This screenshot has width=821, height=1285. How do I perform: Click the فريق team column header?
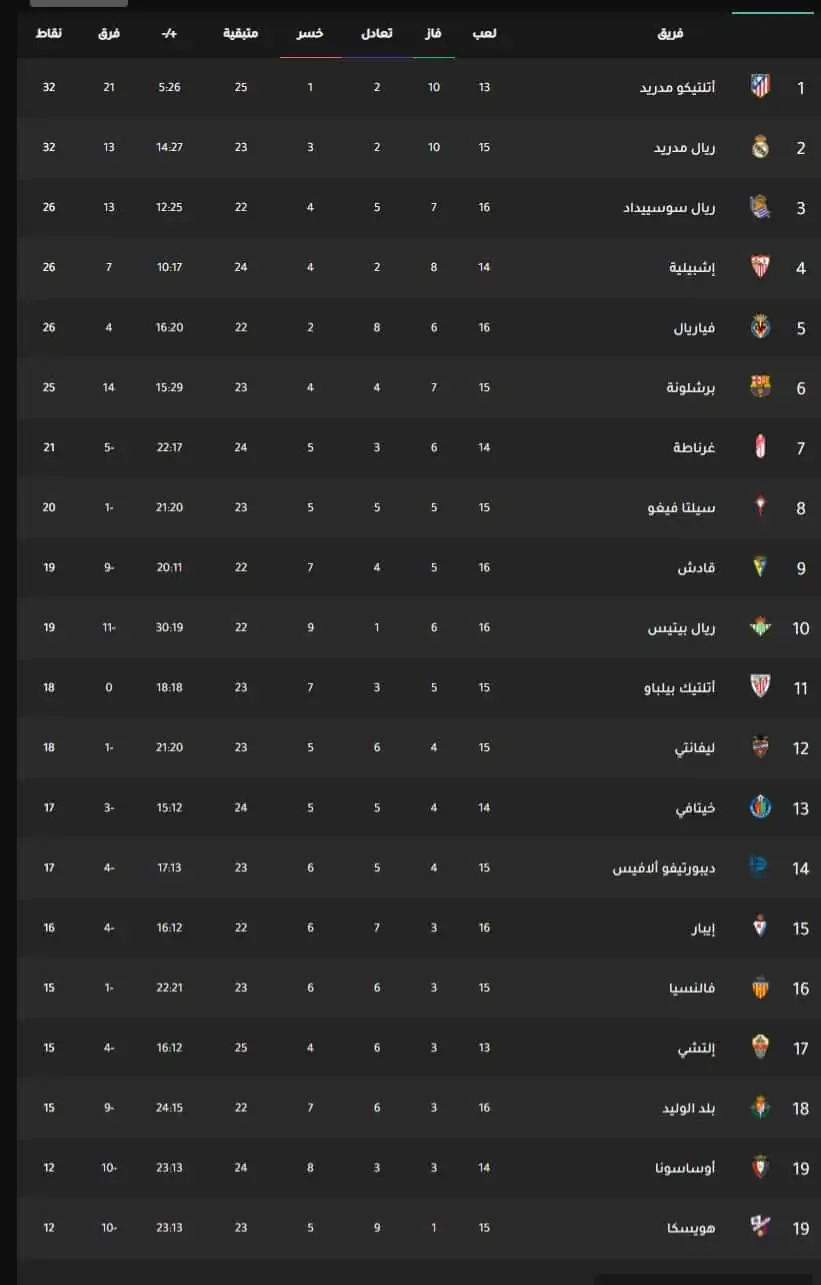click(x=671, y=33)
